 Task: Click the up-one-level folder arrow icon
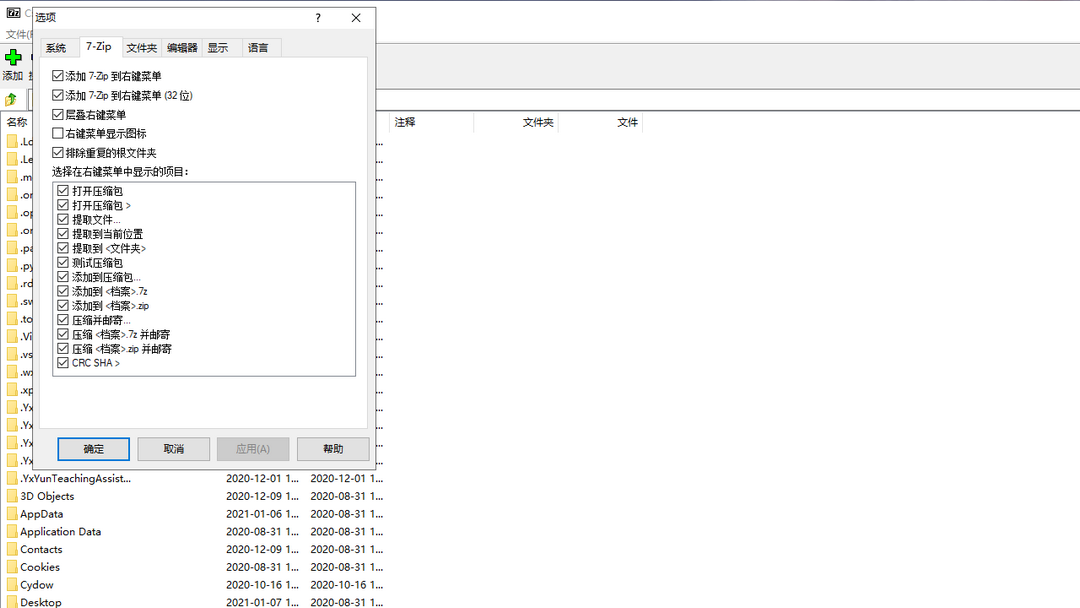tap(11, 99)
